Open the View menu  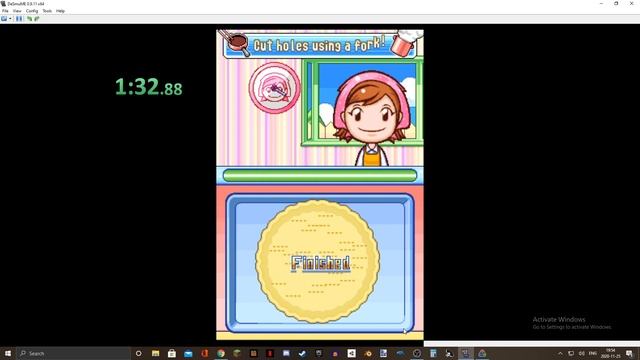[17, 11]
